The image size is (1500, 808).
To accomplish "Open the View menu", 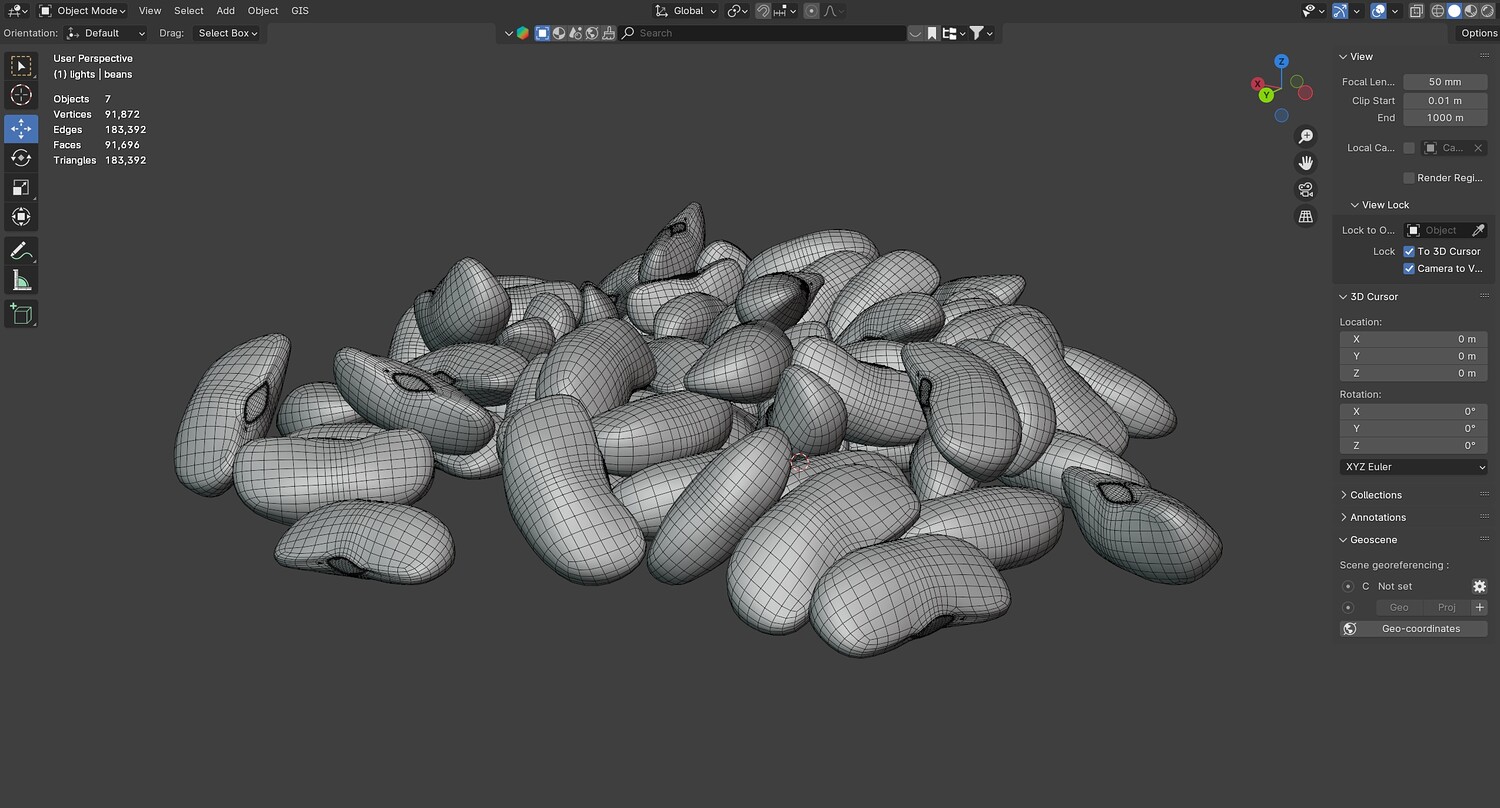I will tap(150, 11).
